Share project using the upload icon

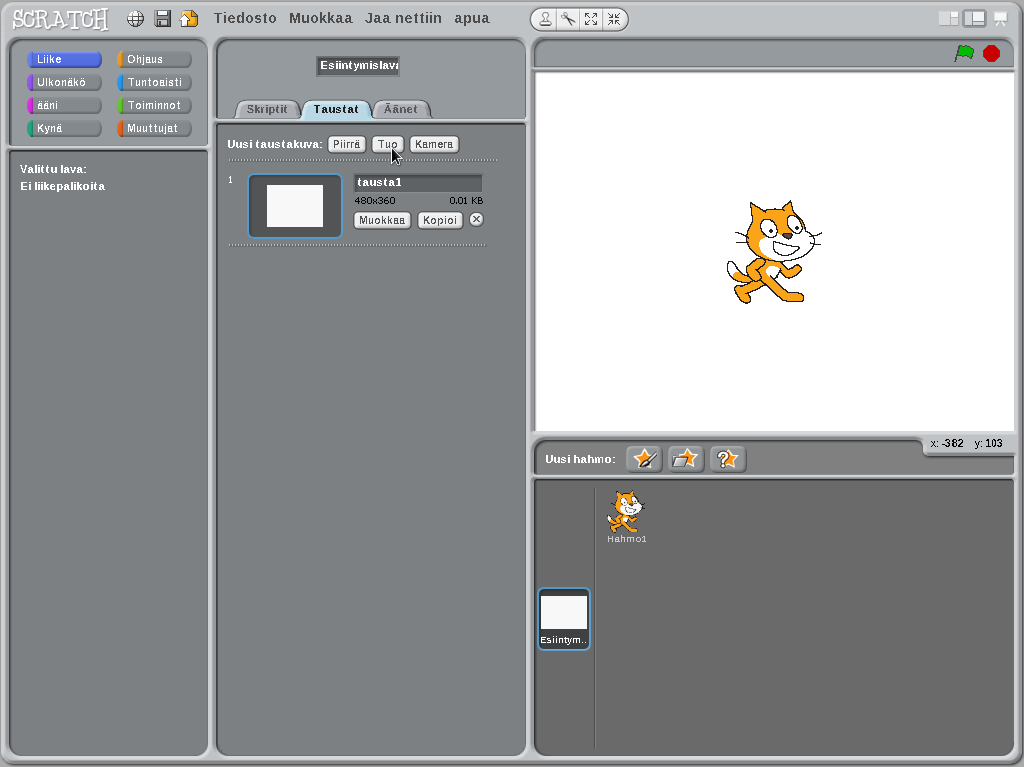(x=189, y=19)
